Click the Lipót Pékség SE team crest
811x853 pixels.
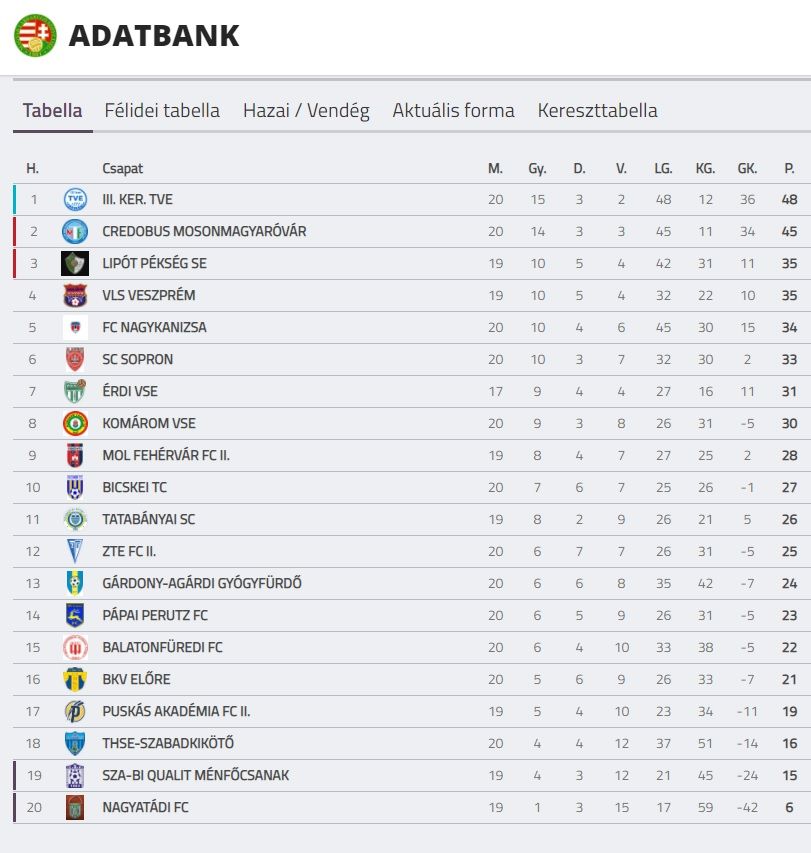point(75,263)
